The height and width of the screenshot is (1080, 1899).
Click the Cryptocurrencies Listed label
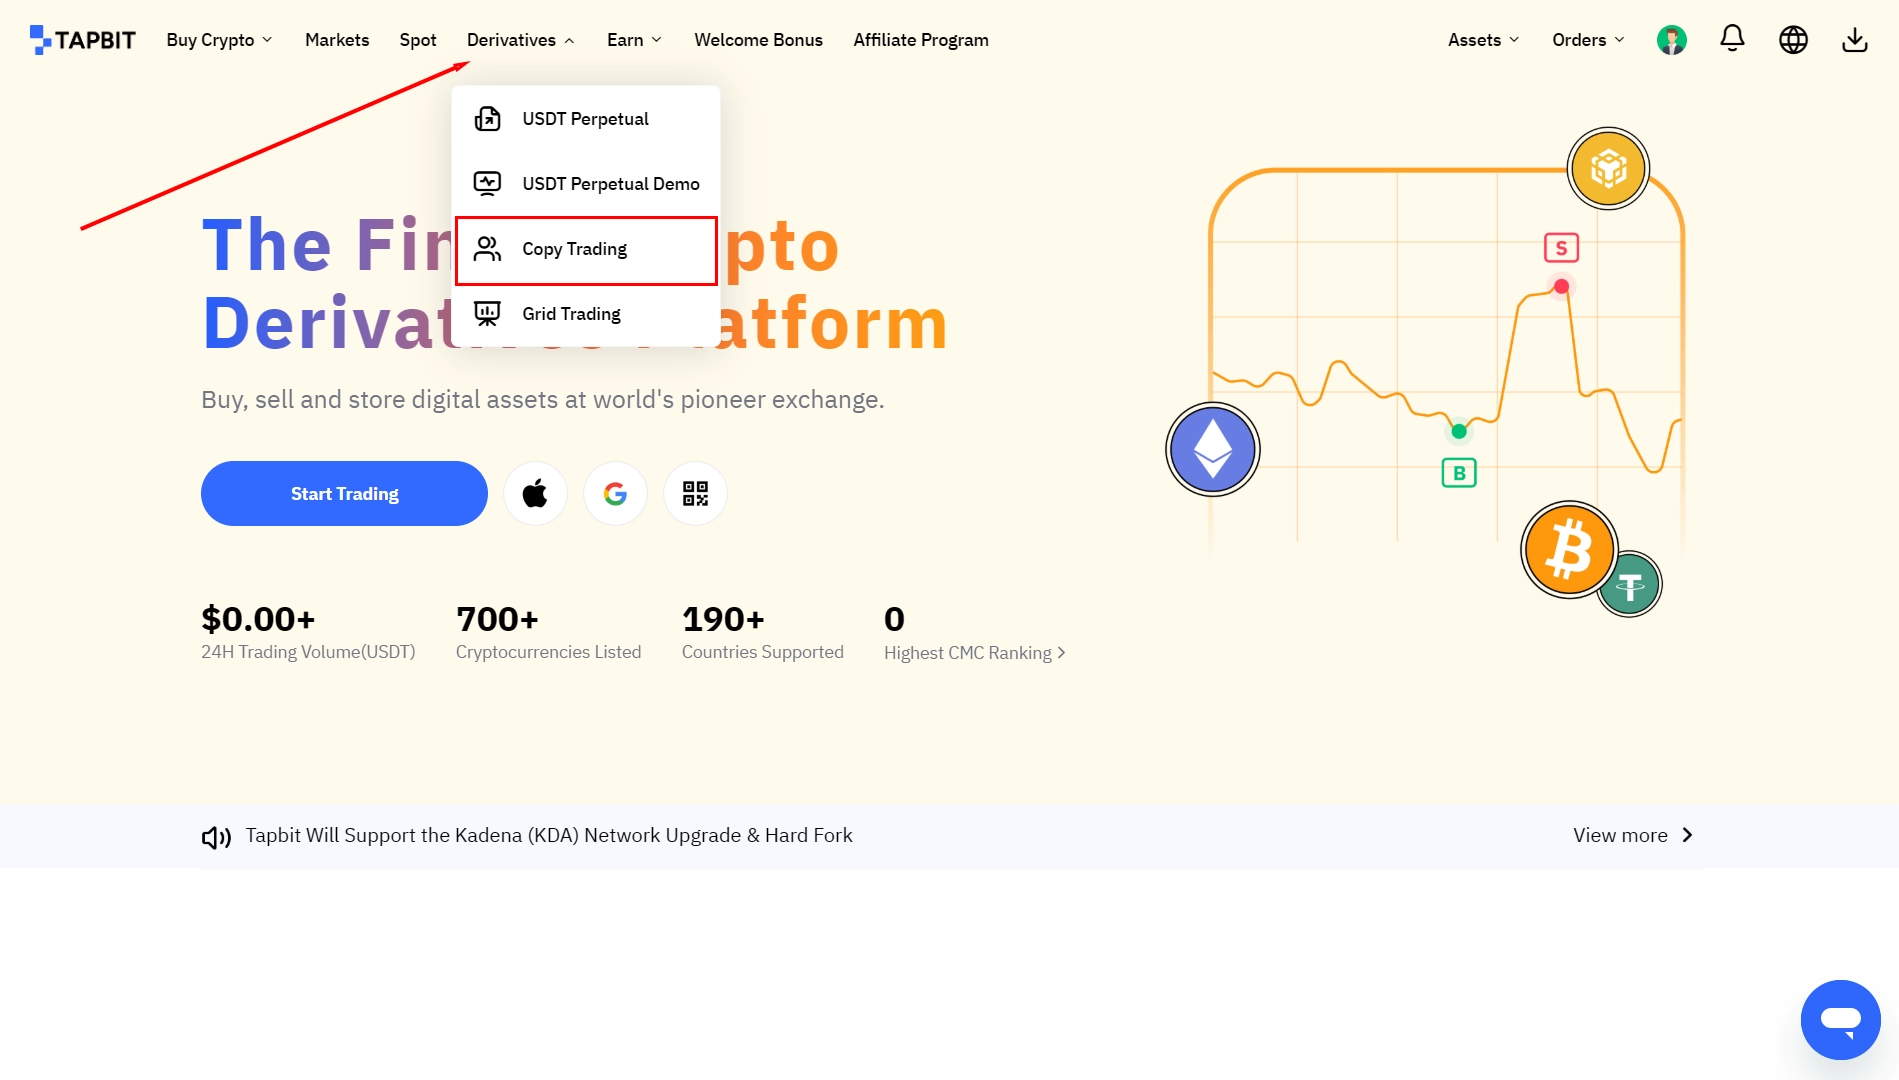point(548,652)
